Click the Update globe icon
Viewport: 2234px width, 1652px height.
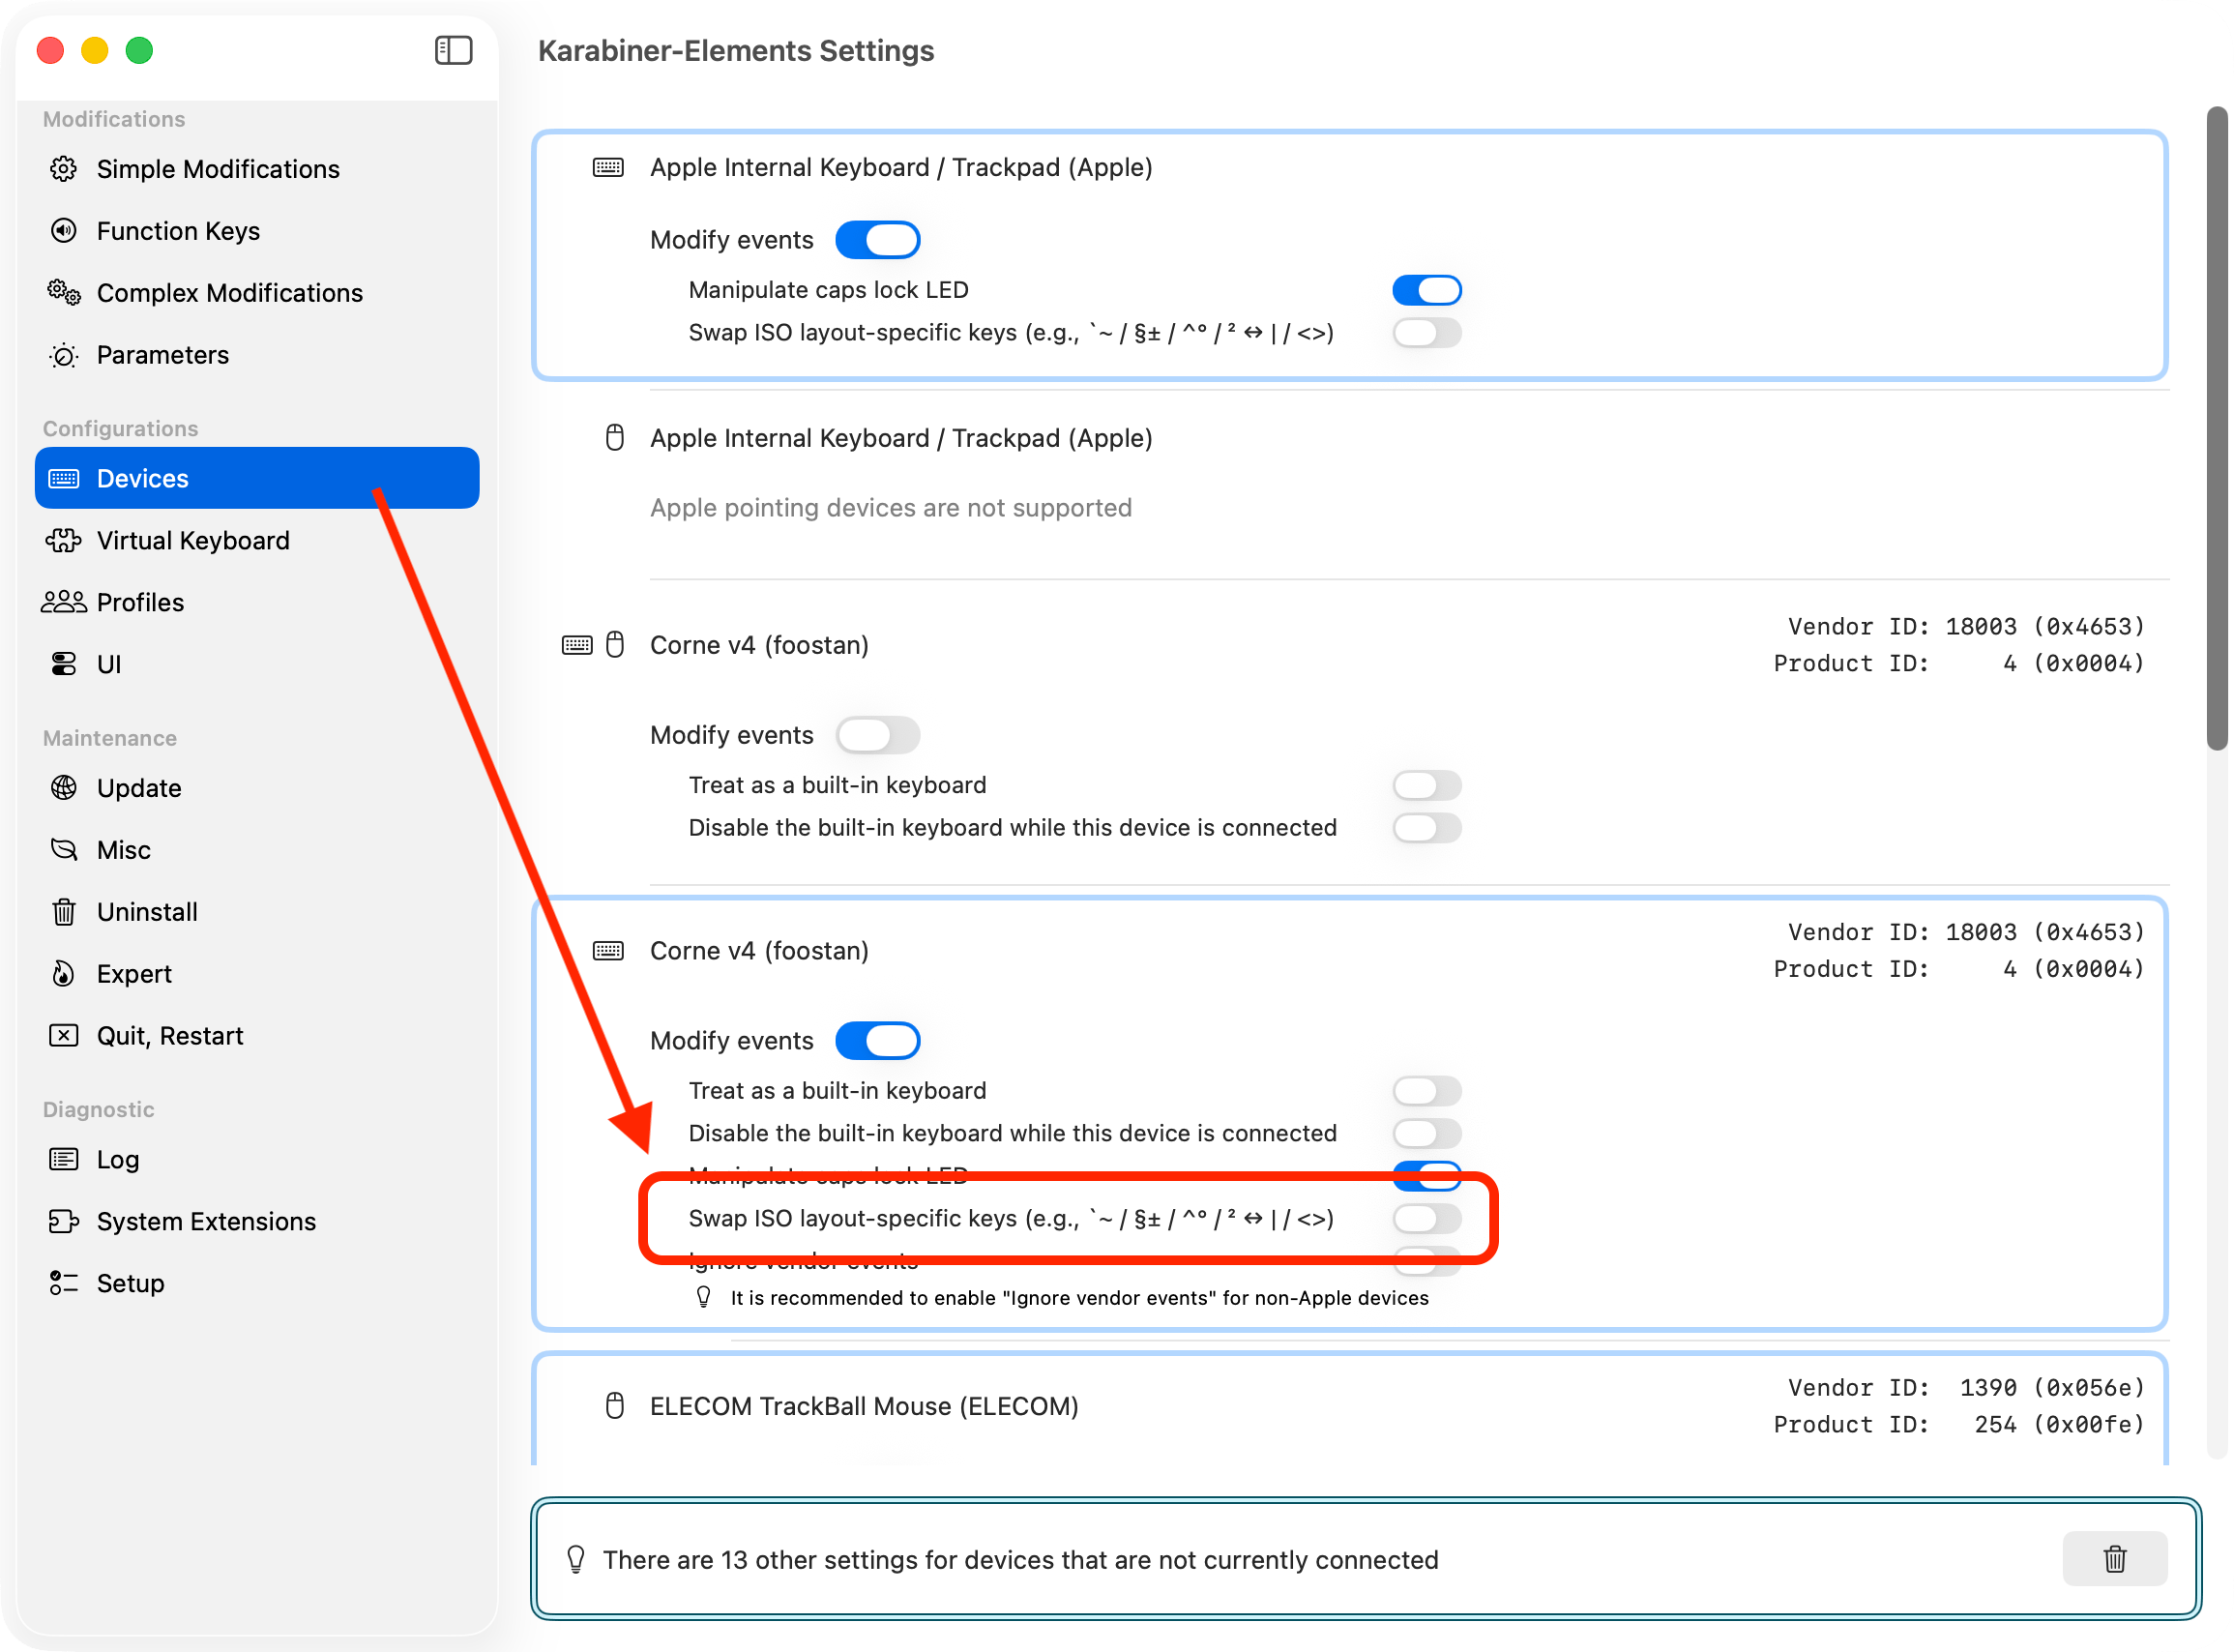pos(64,788)
